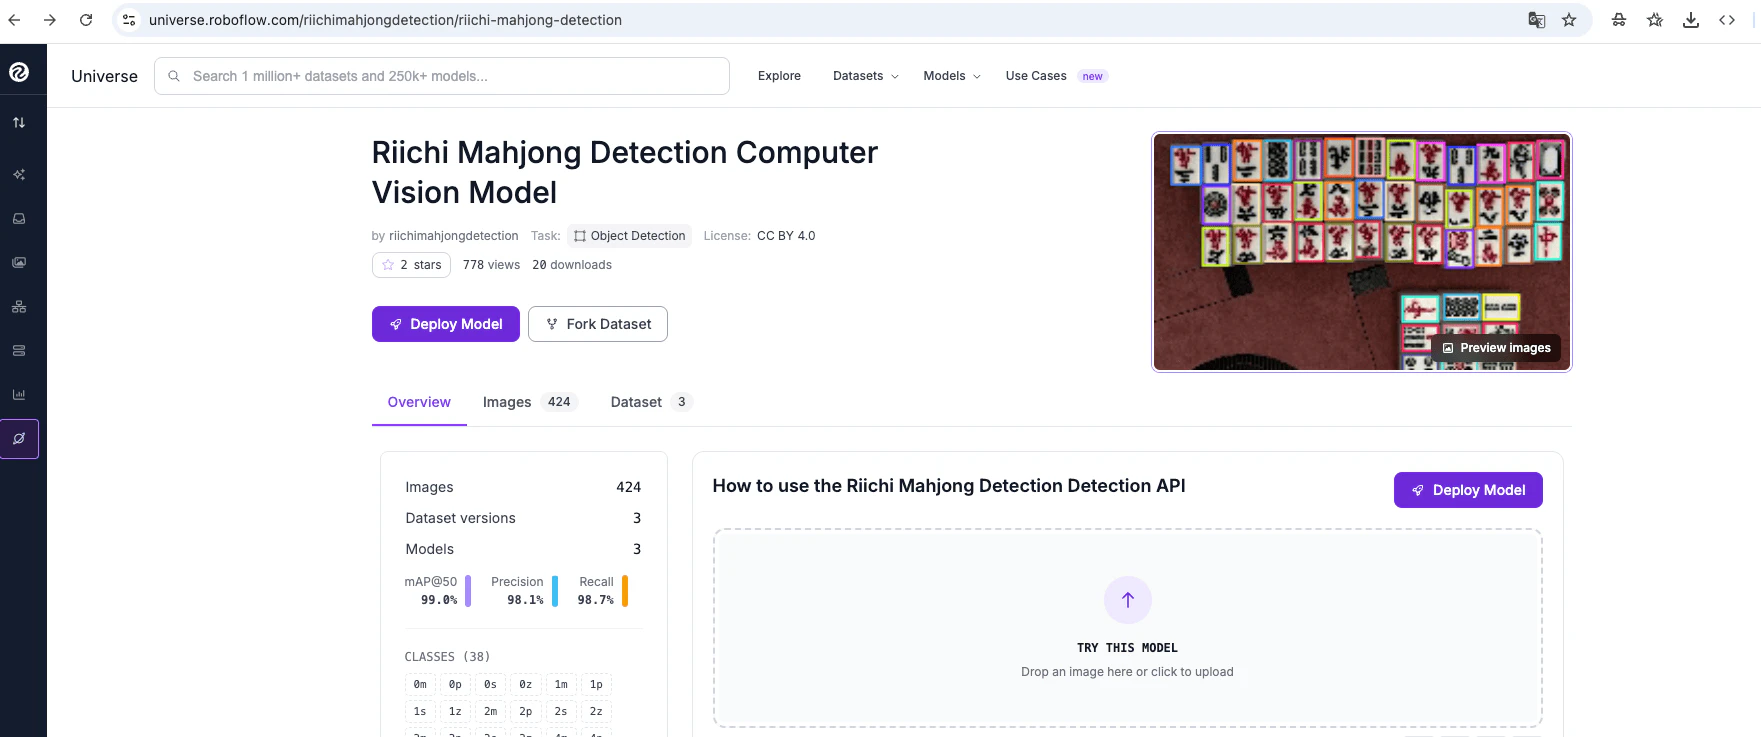1761x737 pixels.
Task: Select the 1p class chip
Action: pos(596,685)
